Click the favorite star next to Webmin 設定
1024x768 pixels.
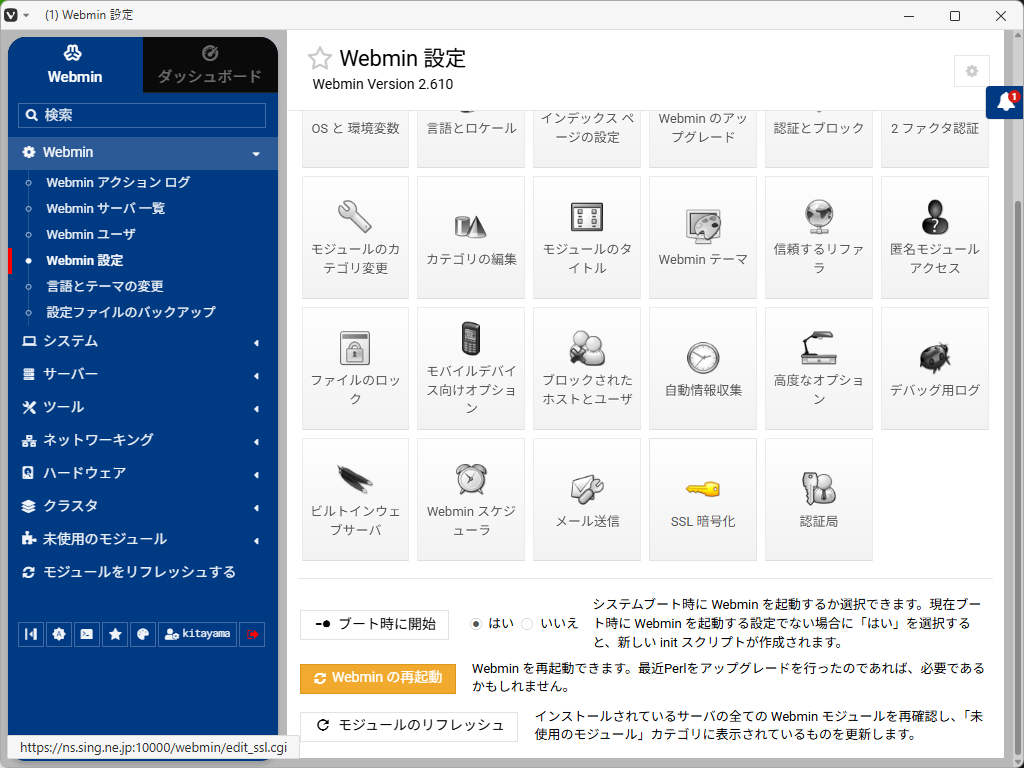[319, 59]
